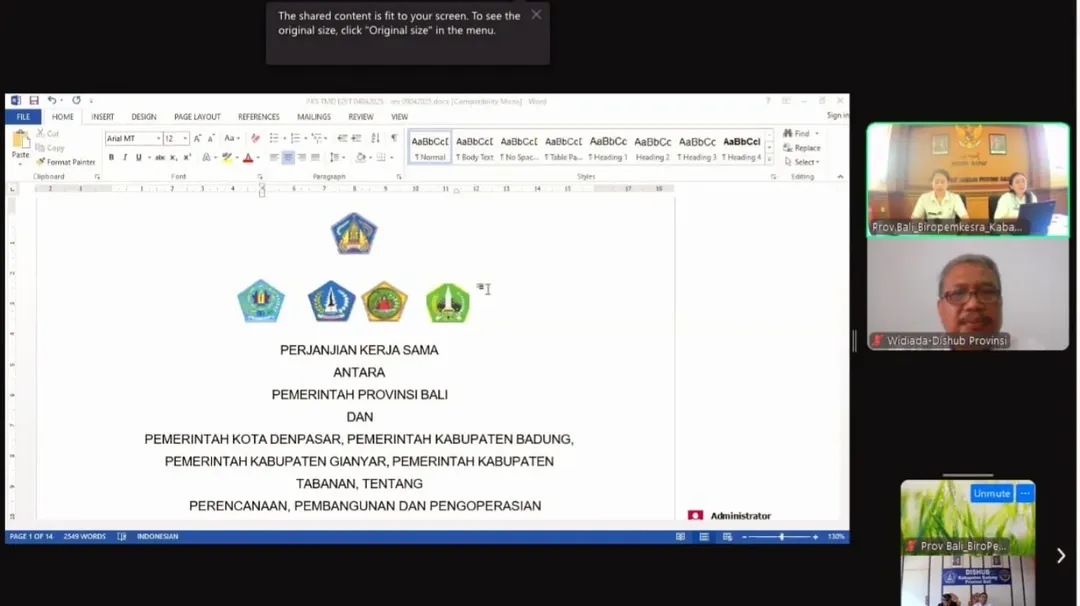Switch to Print Layout view in status bar
Image resolution: width=1080 pixels, height=606 pixels.
[704, 536]
